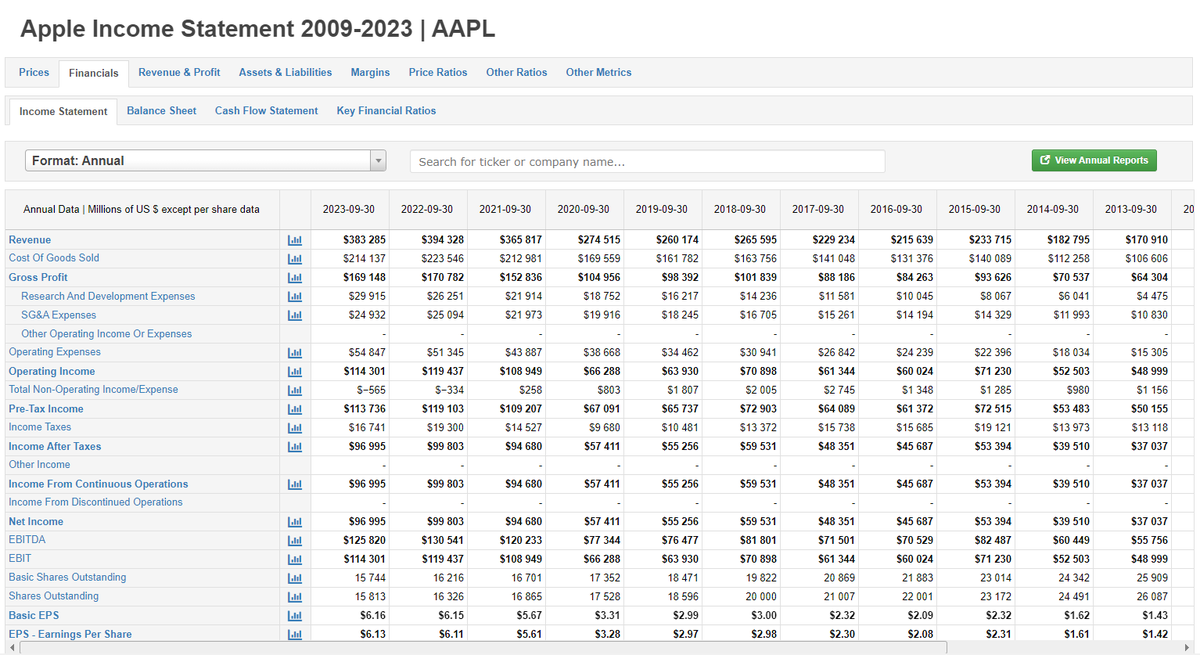Open the chart icon for Revenue row
This screenshot has height=655, width=1200.
click(x=294, y=240)
